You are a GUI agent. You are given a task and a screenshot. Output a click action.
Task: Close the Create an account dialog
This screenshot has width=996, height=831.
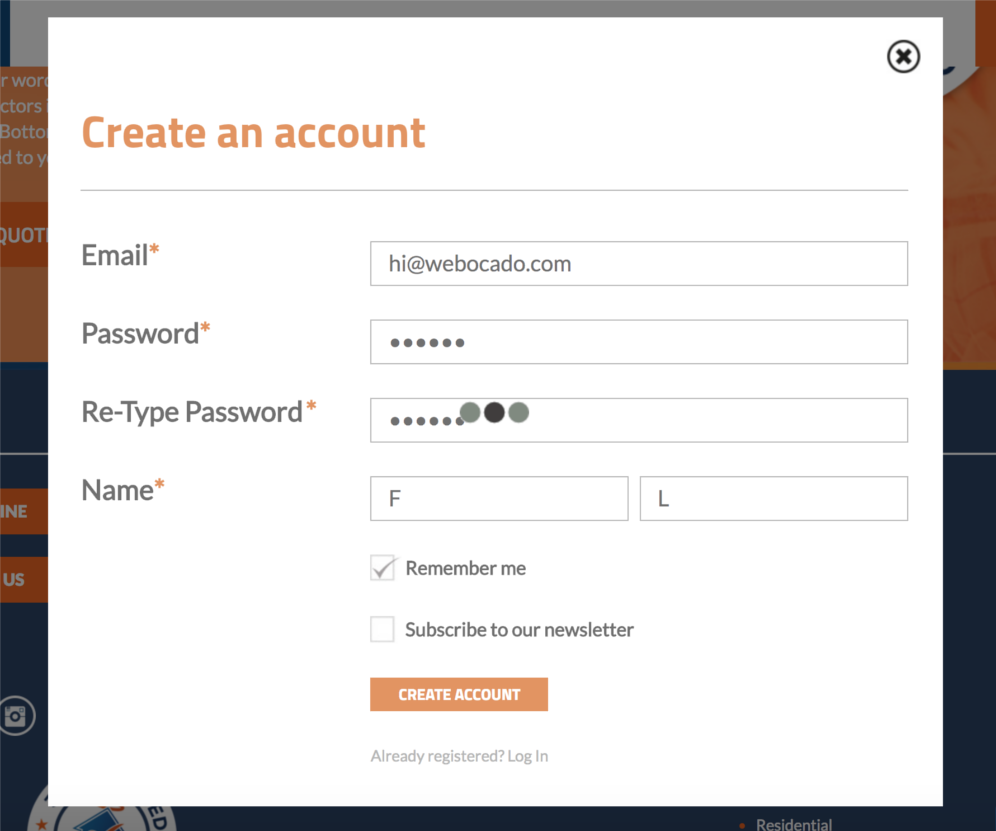pos(903,57)
